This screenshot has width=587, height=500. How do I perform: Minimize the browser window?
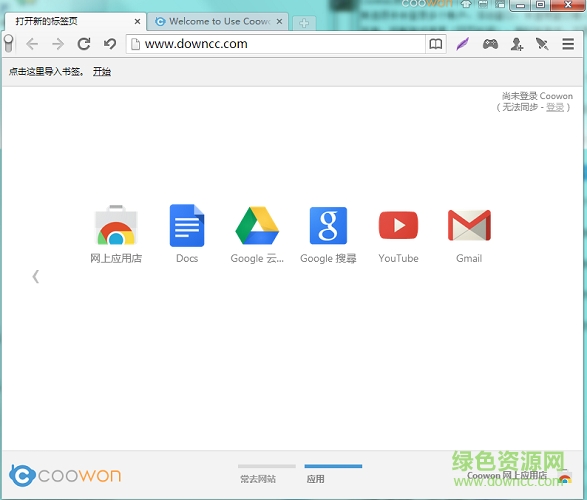click(x=521, y=5)
